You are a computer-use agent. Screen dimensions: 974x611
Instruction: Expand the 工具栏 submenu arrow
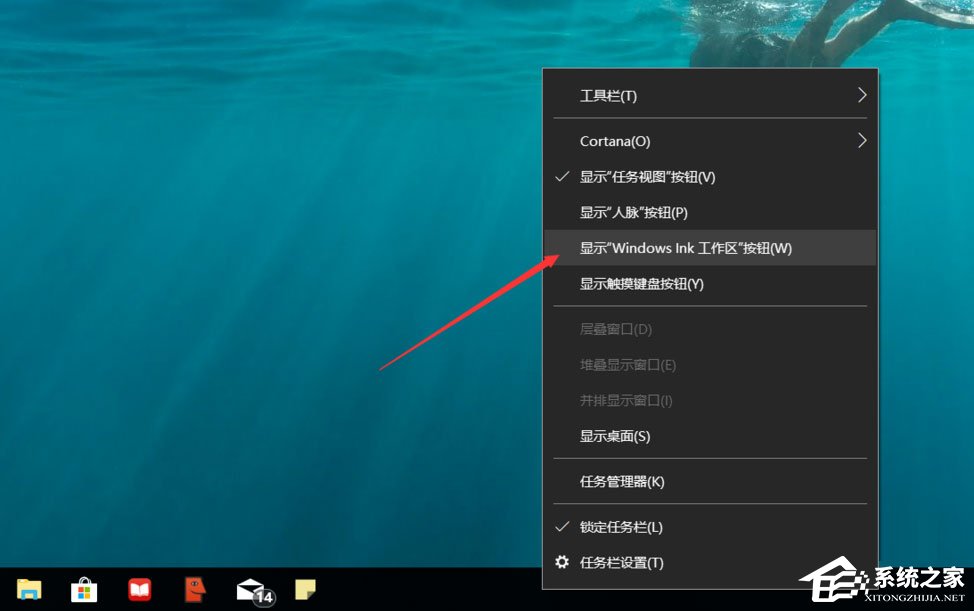[861, 95]
